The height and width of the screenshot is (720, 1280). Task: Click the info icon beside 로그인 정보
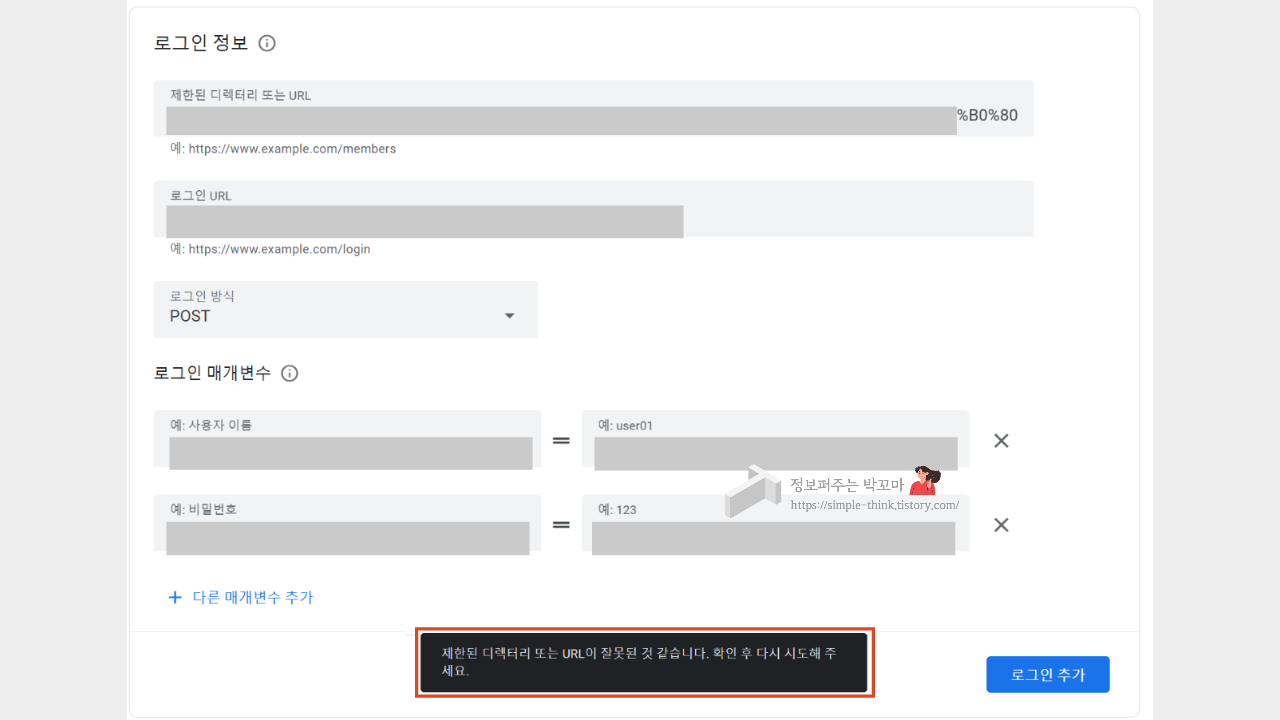267,43
